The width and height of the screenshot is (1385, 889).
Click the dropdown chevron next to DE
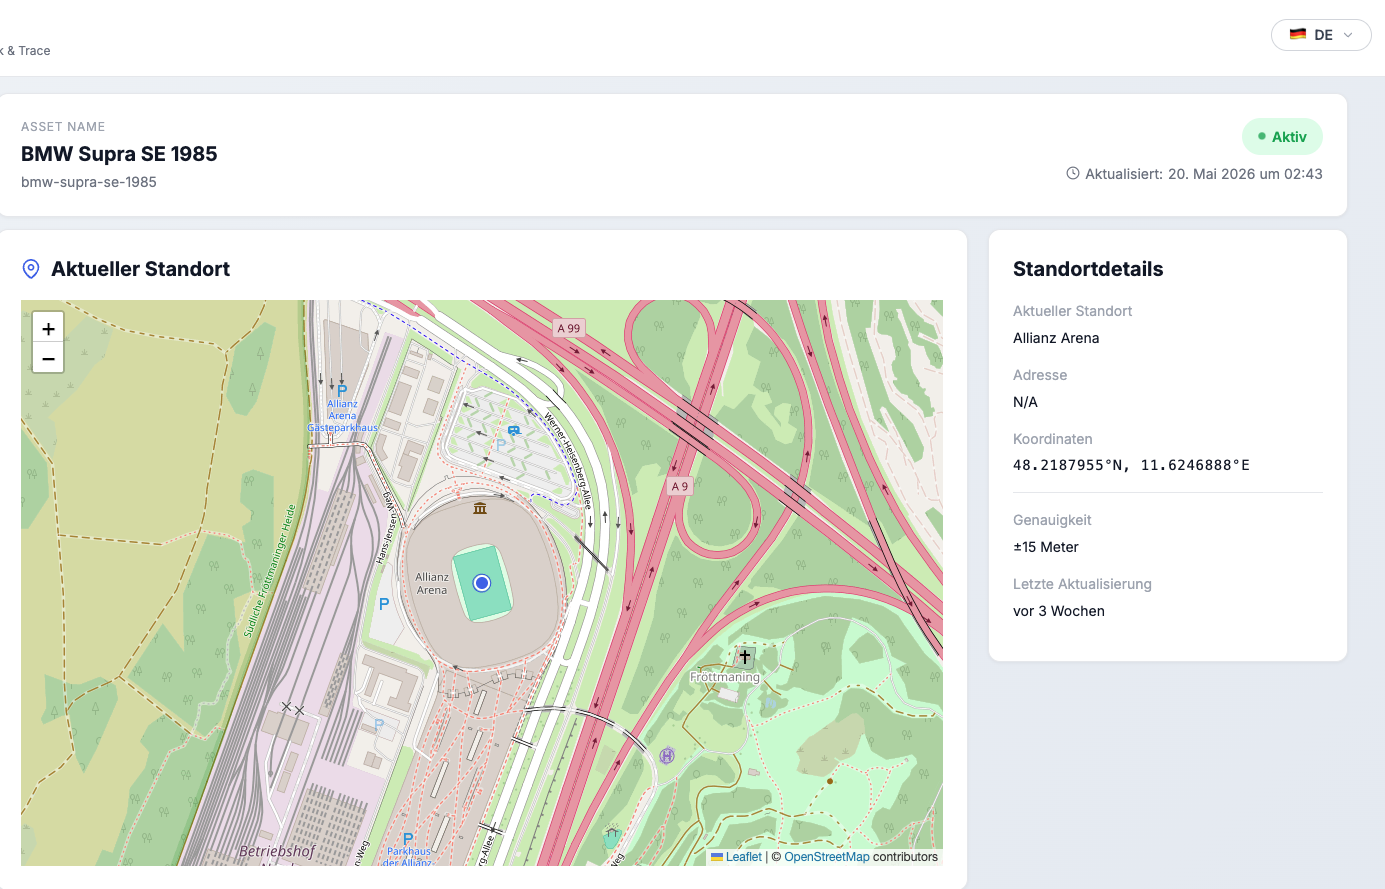(1348, 35)
